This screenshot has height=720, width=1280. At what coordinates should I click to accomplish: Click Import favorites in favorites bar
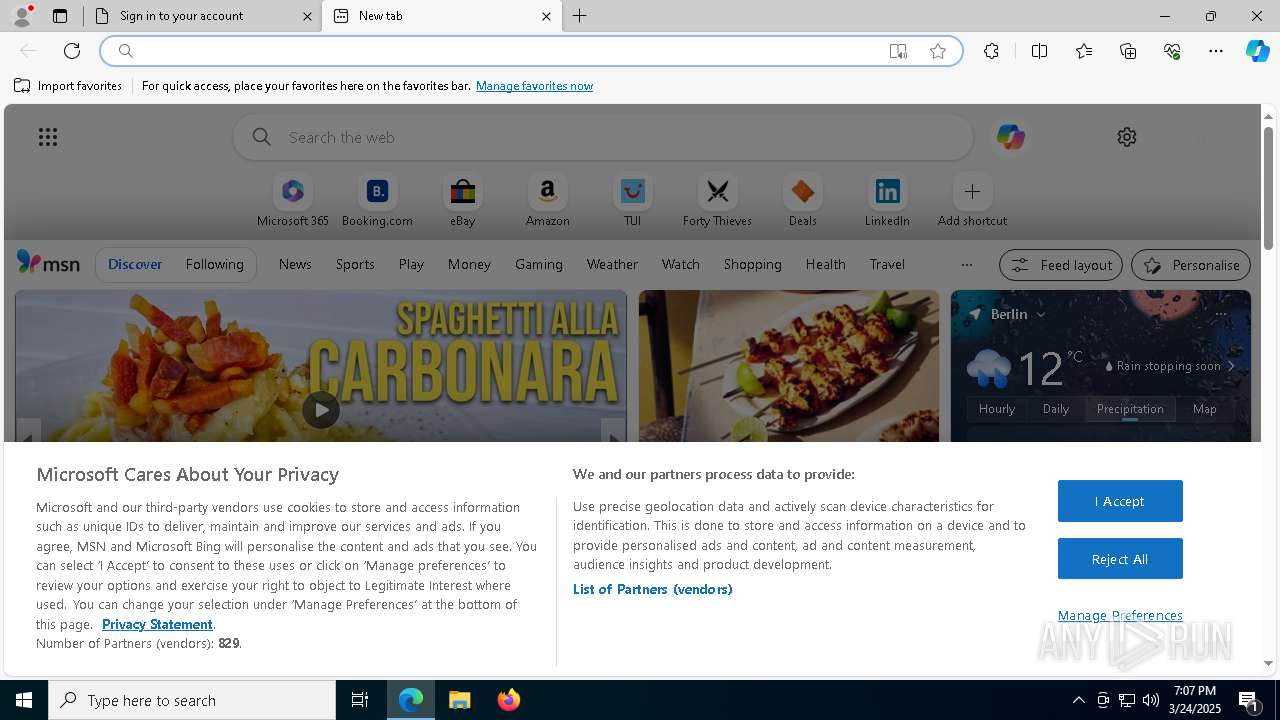click(68, 86)
